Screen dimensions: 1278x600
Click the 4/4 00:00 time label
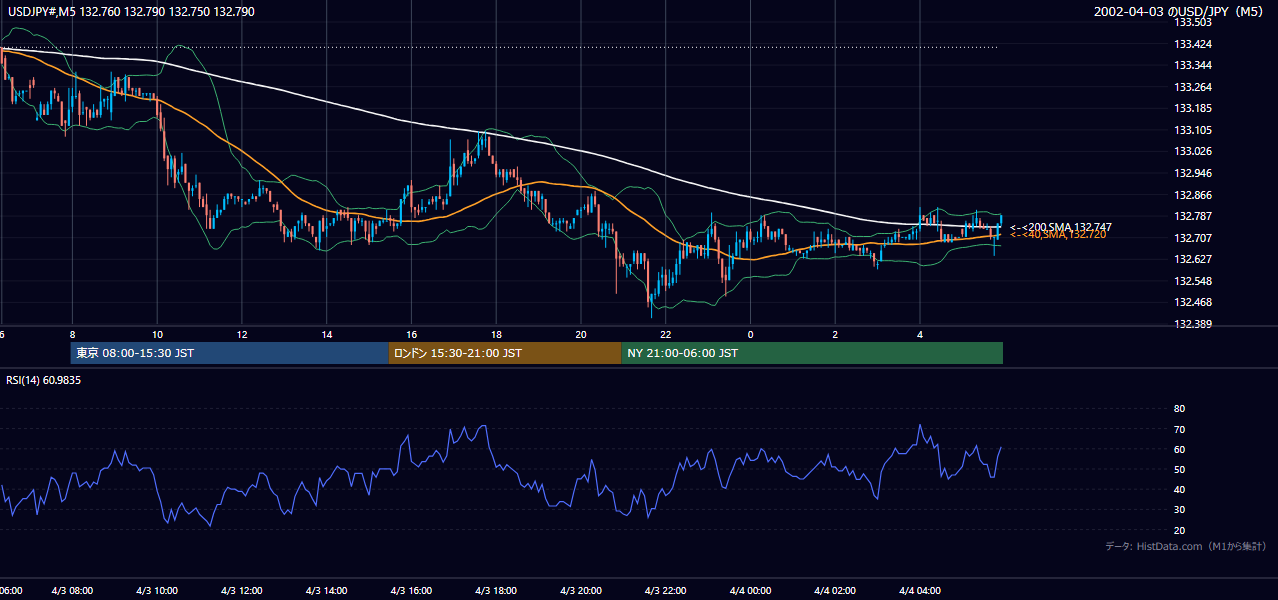point(751,591)
